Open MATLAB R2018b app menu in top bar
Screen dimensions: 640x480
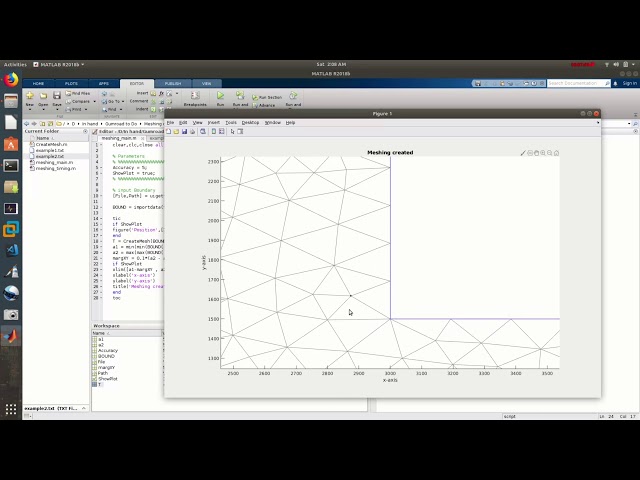[x=59, y=64]
